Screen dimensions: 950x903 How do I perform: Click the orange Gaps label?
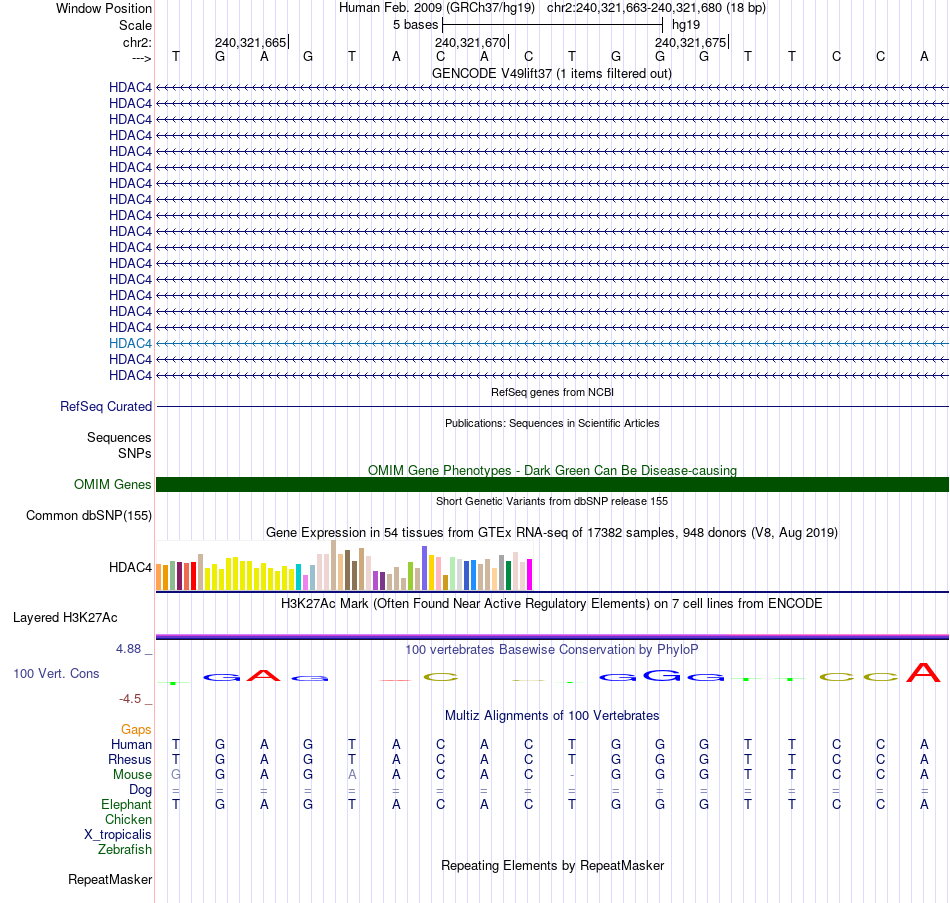tap(136, 730)
